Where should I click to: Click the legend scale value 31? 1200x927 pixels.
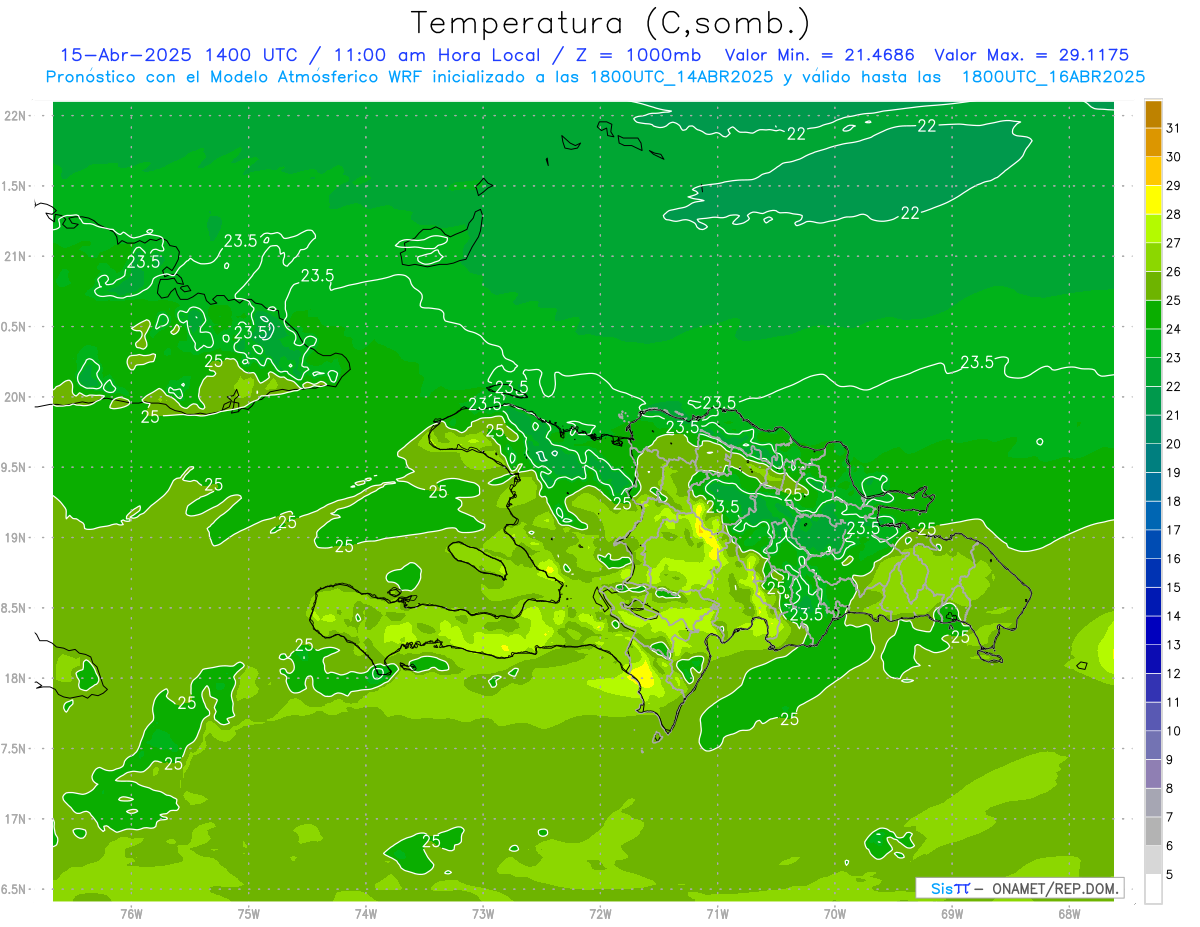pos(1174,128)
